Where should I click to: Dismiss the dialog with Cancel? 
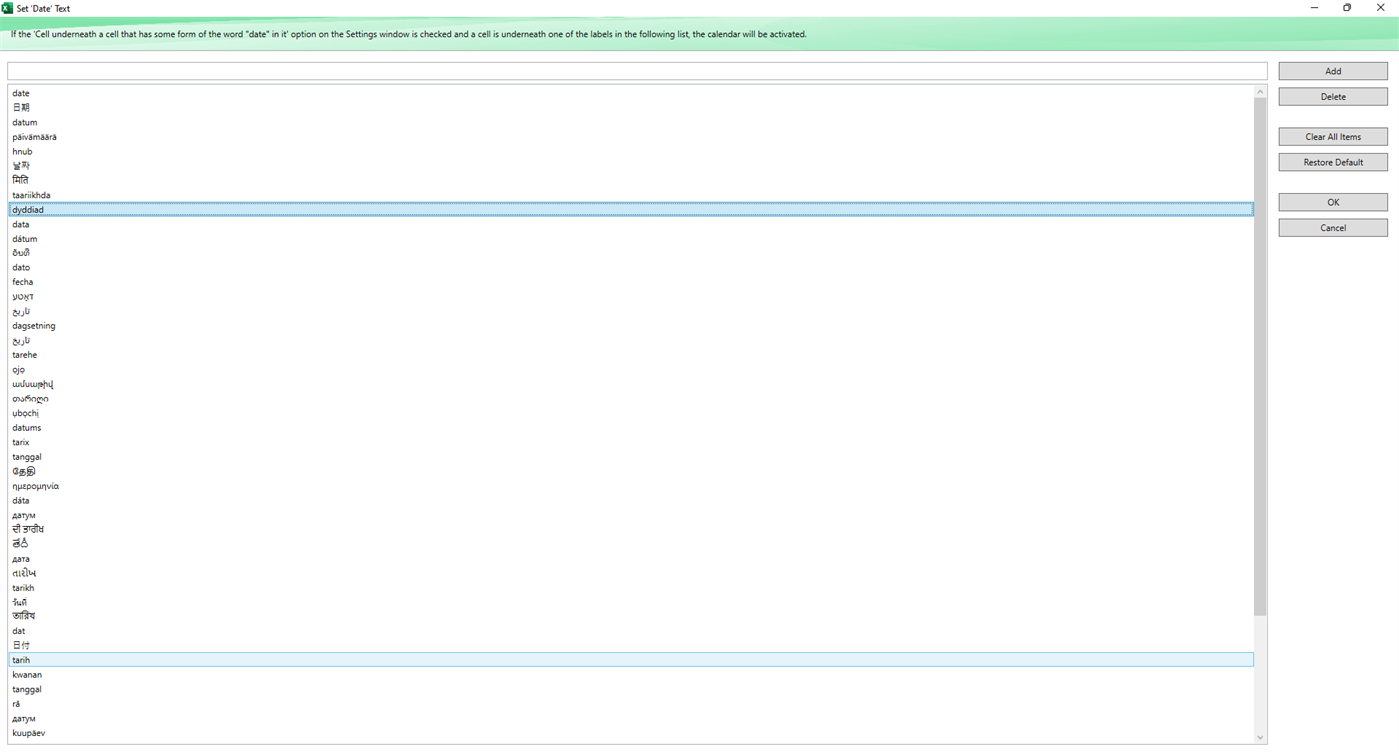pos(1332,227)
